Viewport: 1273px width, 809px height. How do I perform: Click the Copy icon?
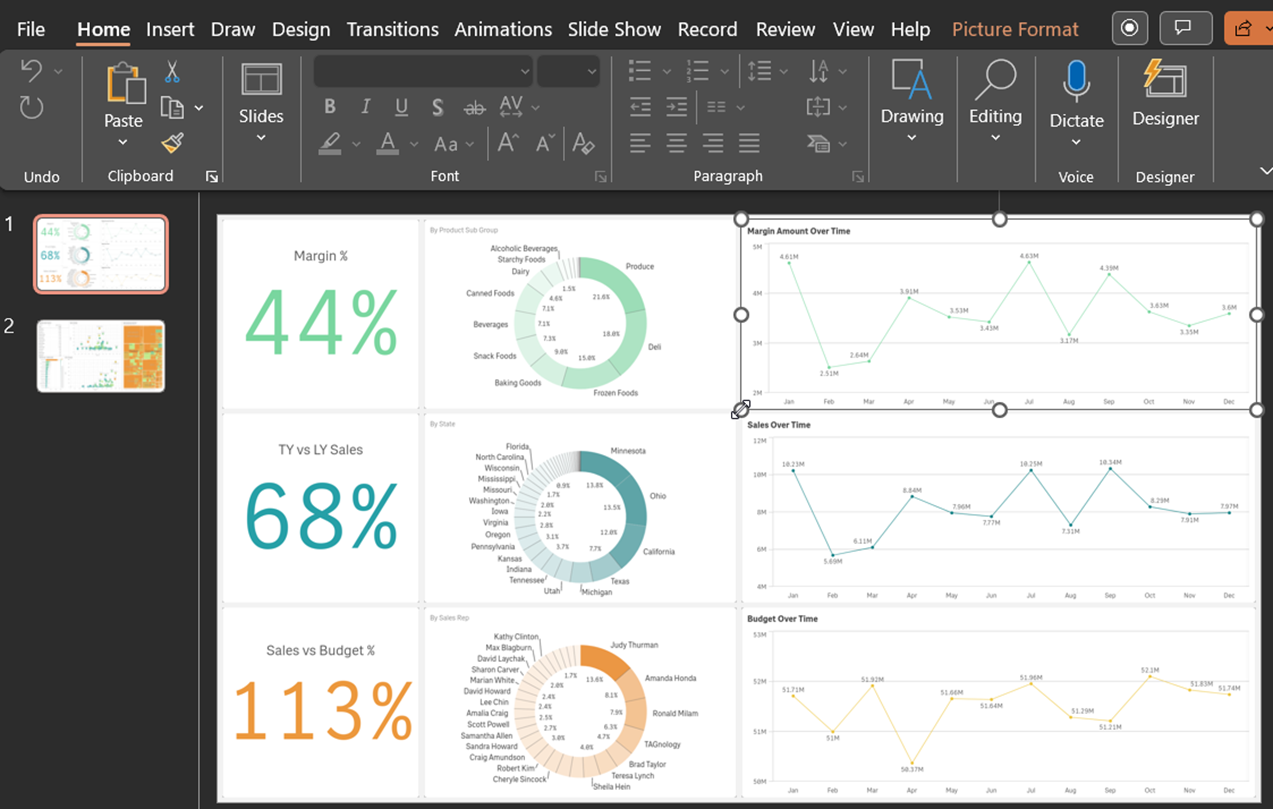pyautogui.click(x=172, y=108)
